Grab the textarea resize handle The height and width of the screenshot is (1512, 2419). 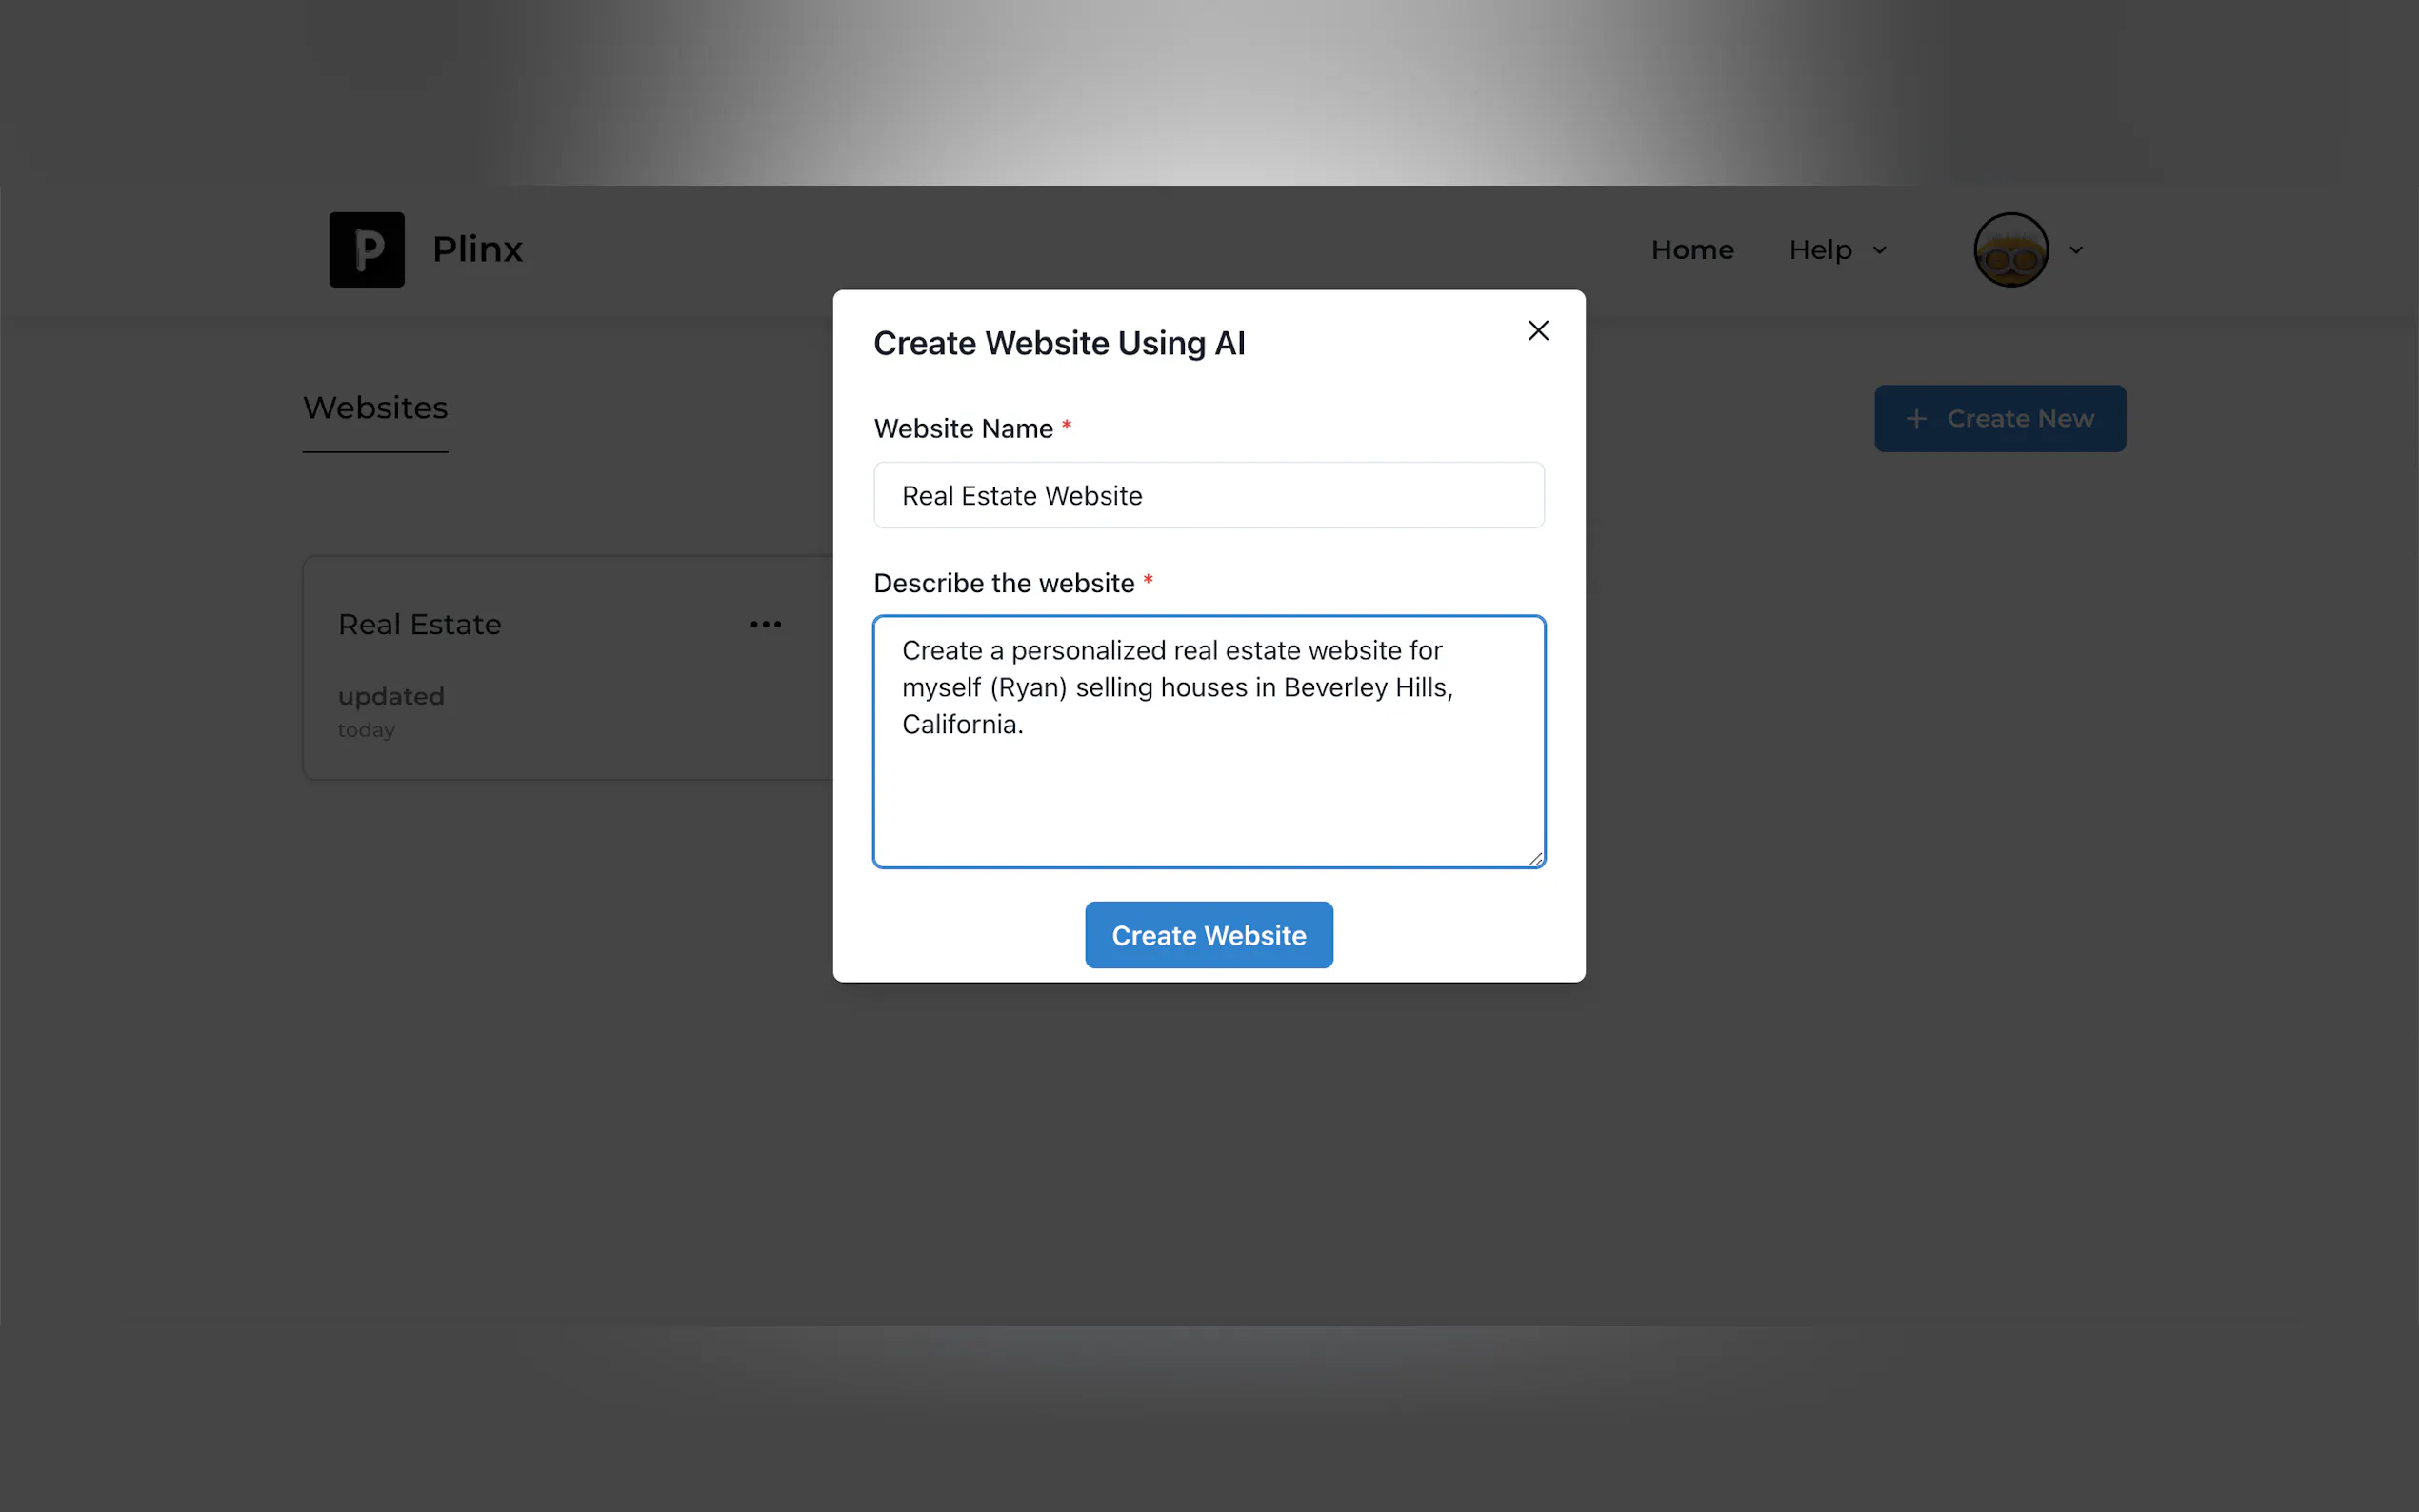[1536, 858]
